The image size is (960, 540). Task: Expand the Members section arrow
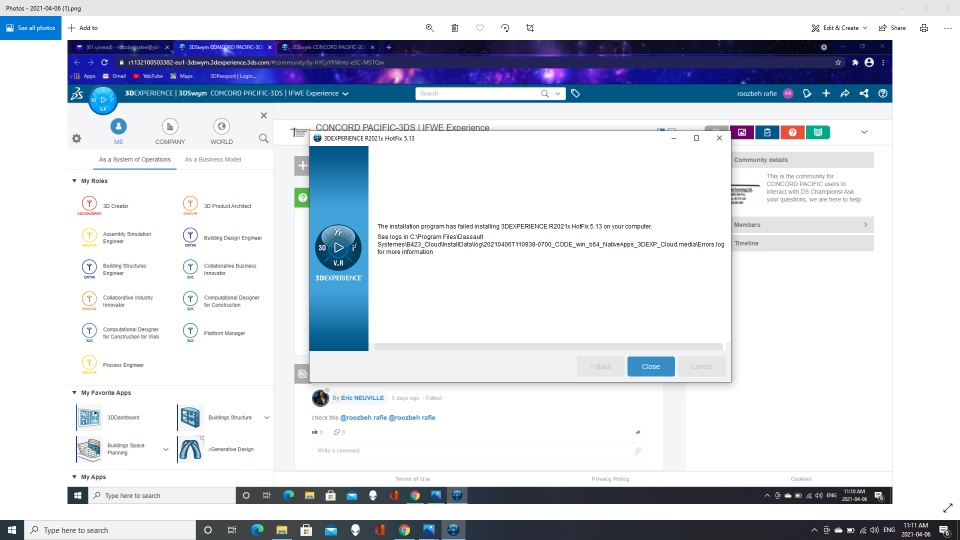(x=865, y=225)
